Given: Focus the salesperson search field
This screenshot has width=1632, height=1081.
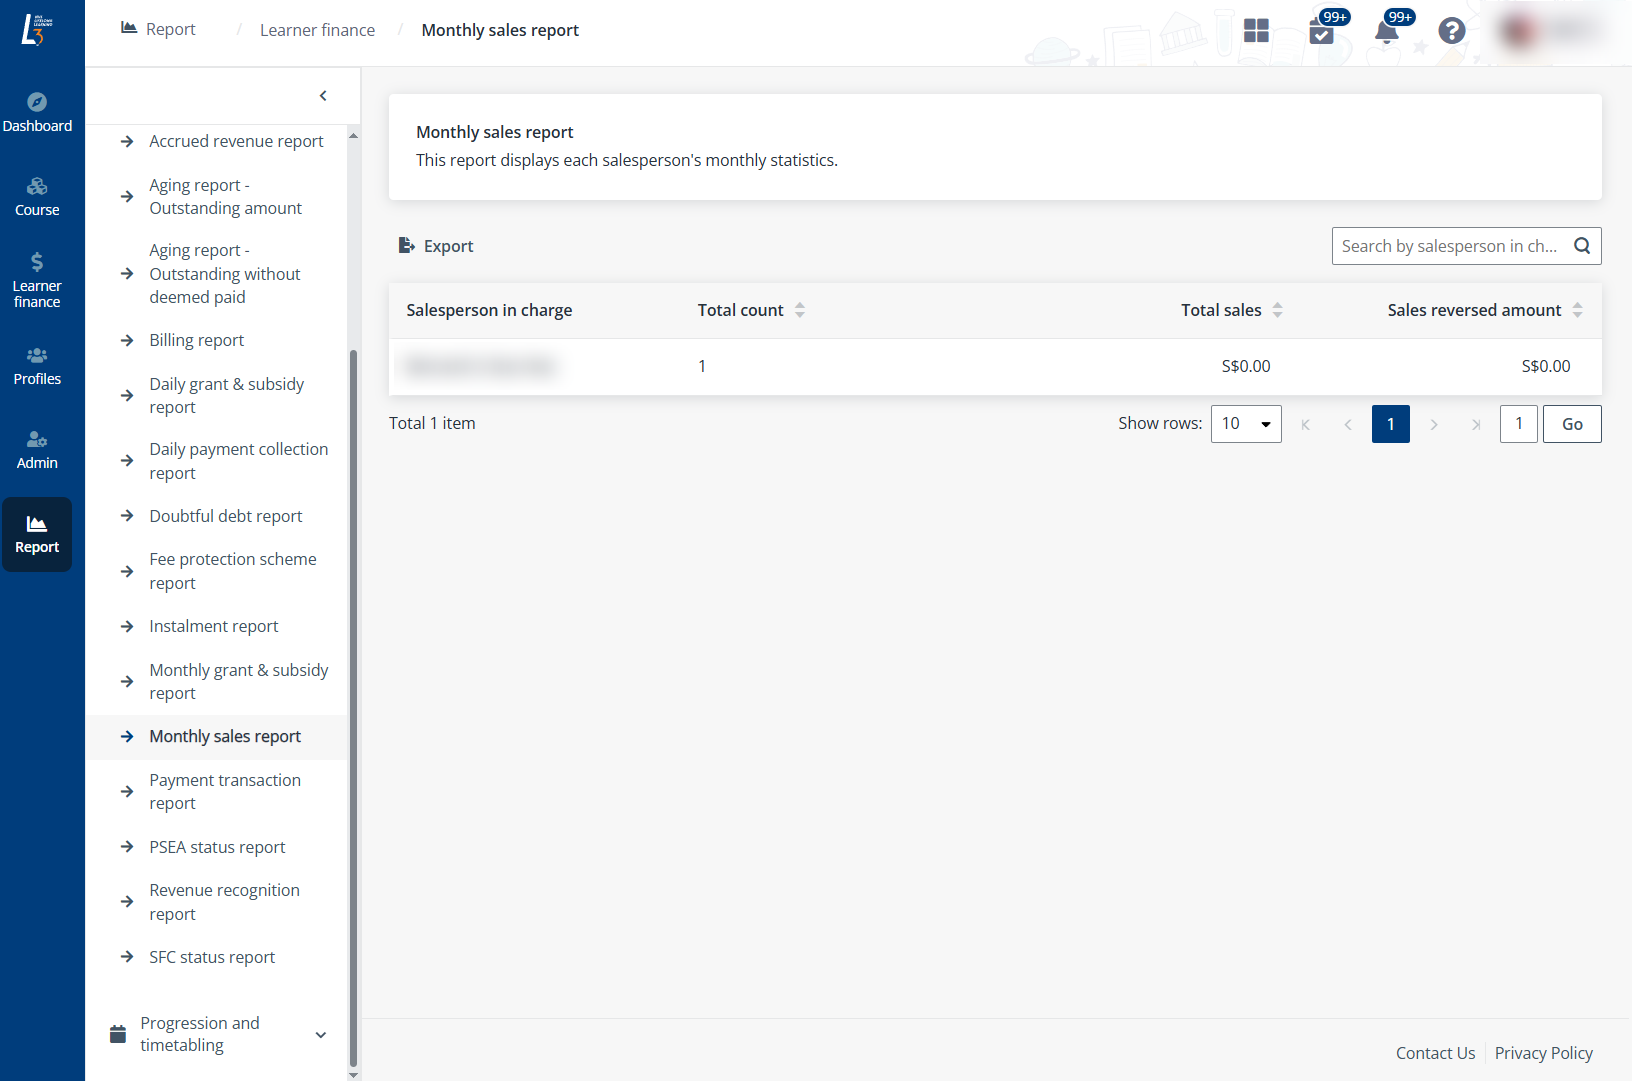Looking at the screenshot, I should (x=1448, y=246).
